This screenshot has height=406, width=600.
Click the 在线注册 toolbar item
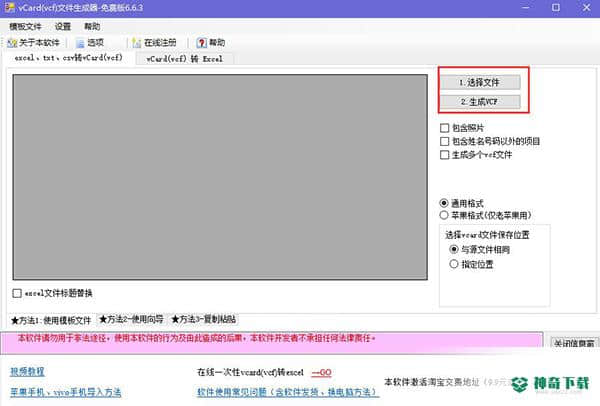point(154,43)
